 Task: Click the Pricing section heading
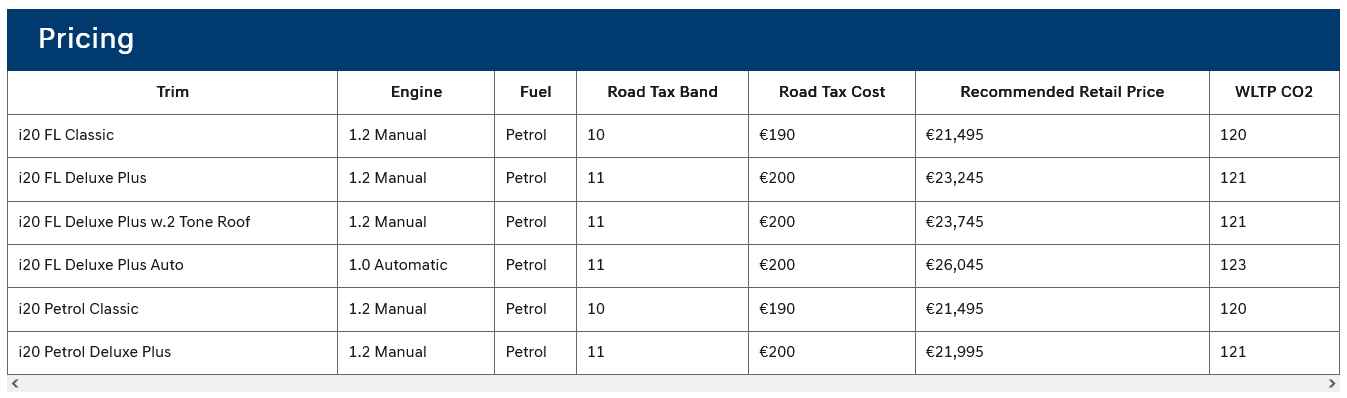click(x=86, y=39)
